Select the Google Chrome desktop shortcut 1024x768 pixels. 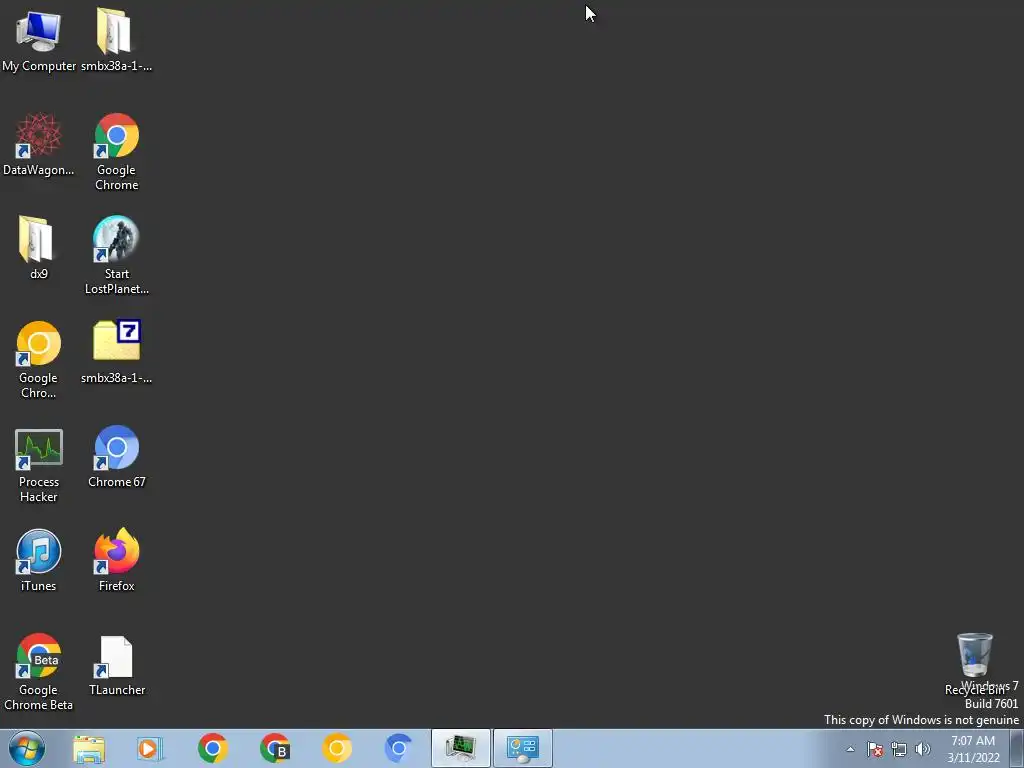coord(116,152)
